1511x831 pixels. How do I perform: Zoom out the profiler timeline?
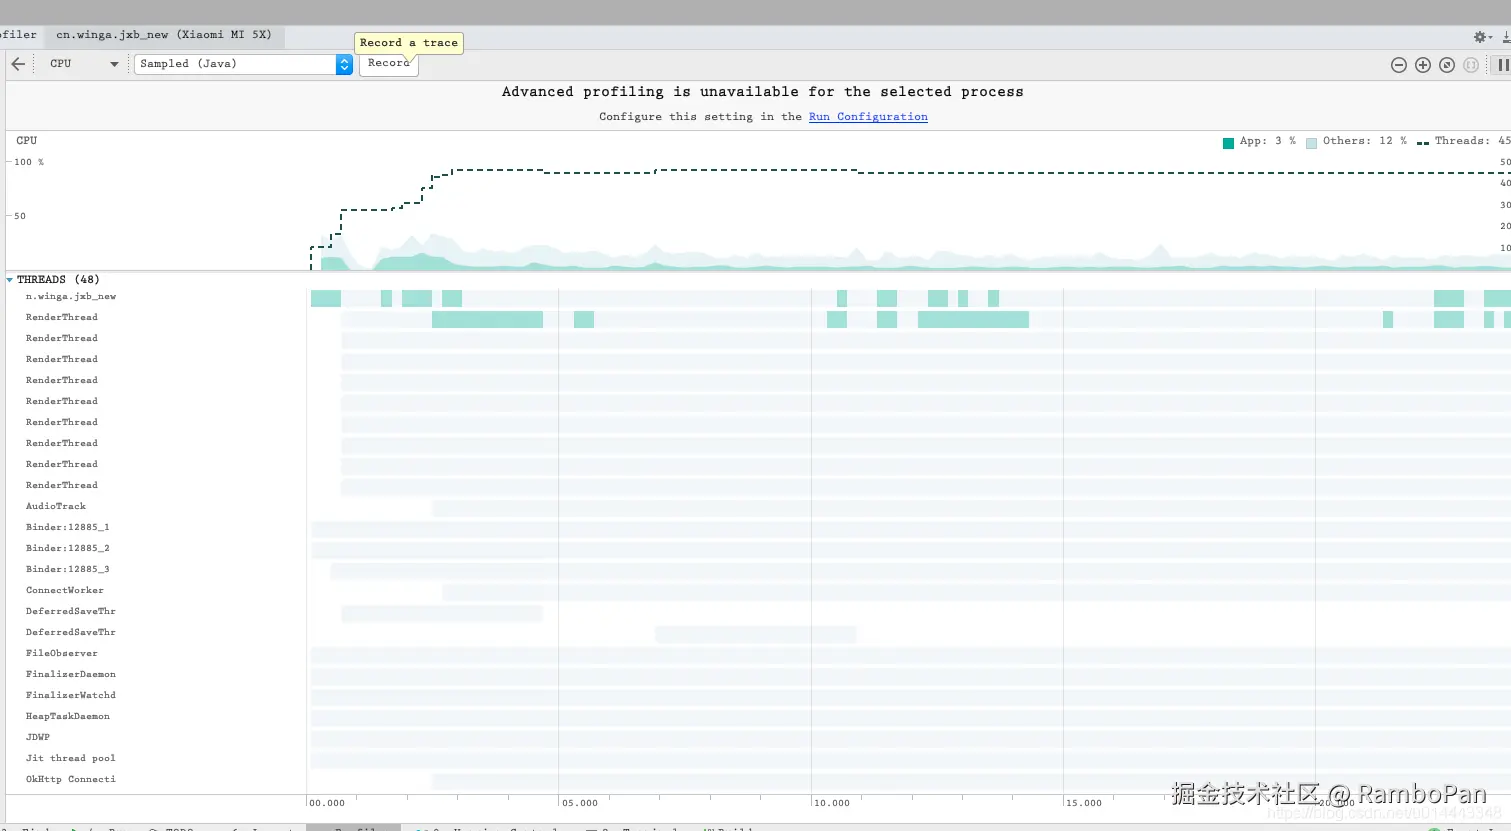coord(1399,65)
